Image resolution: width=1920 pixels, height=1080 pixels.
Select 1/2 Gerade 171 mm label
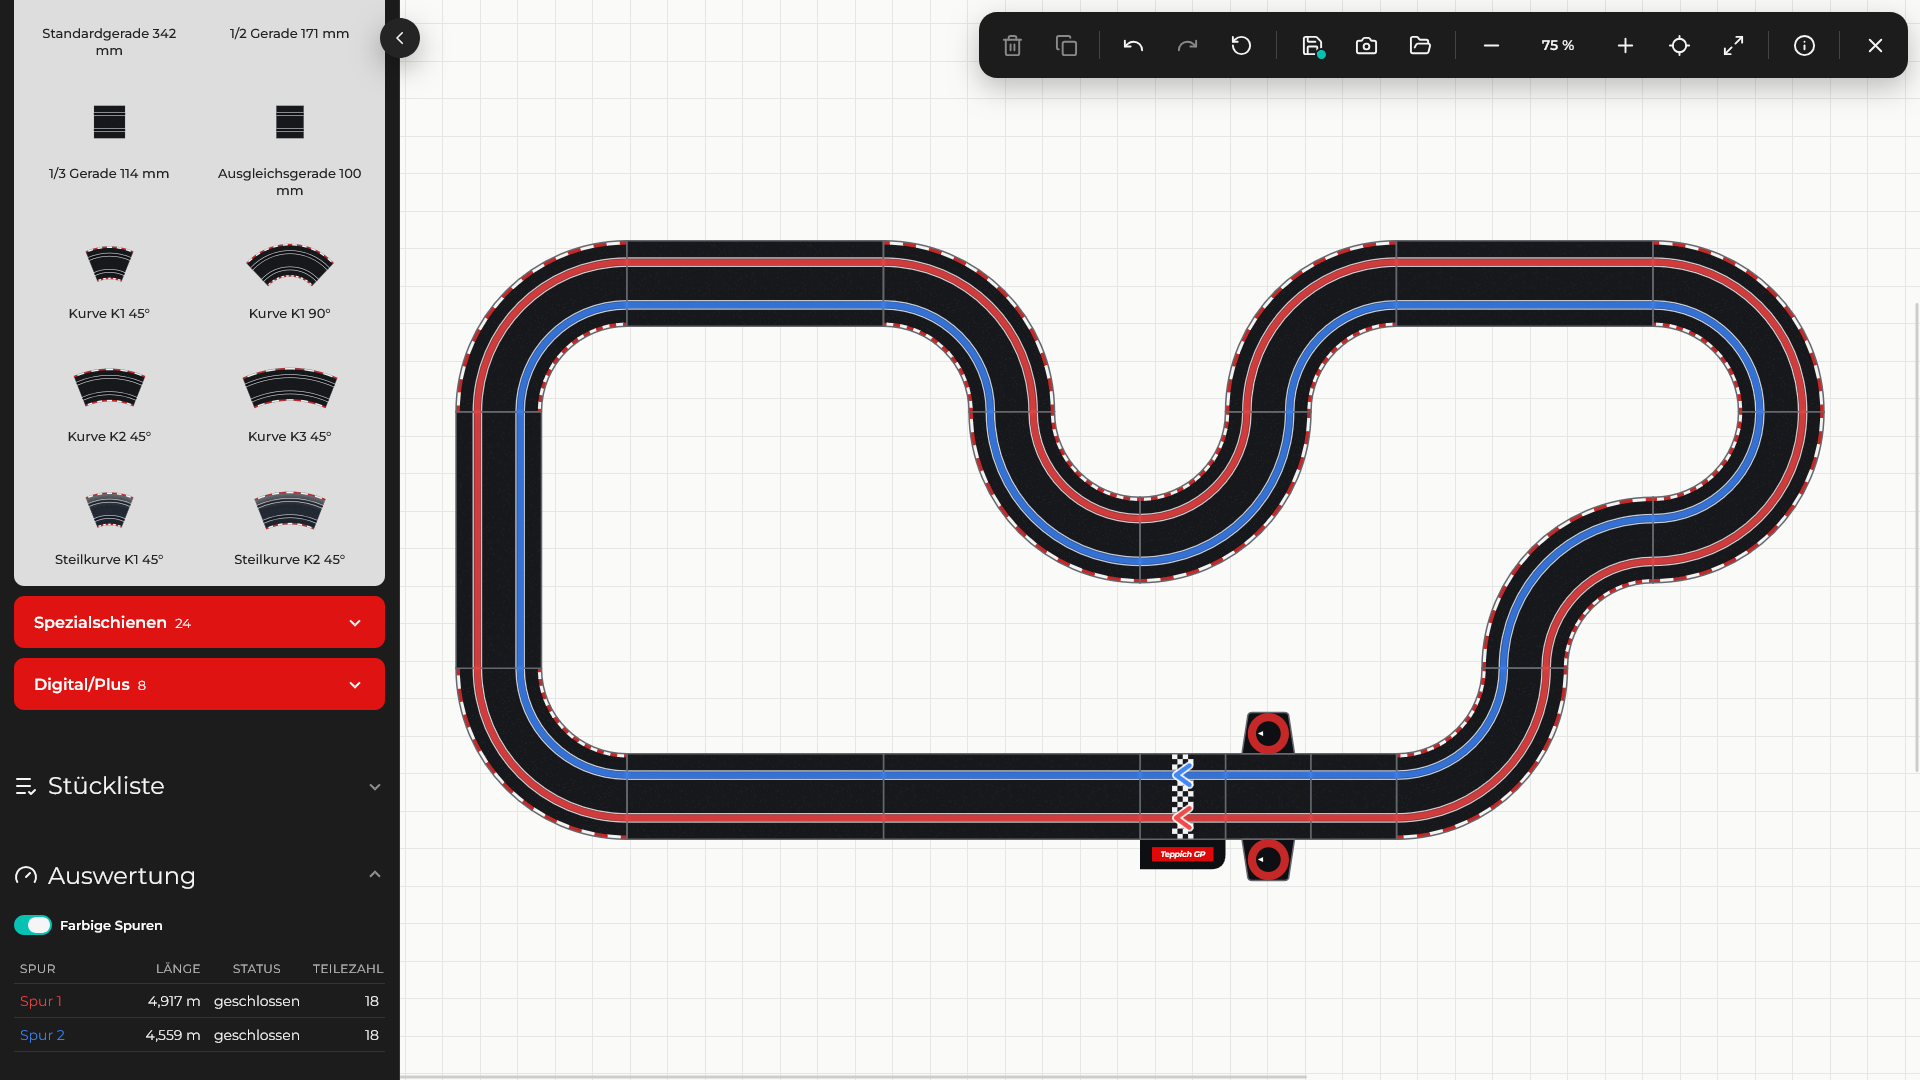(x=289, y=33)
